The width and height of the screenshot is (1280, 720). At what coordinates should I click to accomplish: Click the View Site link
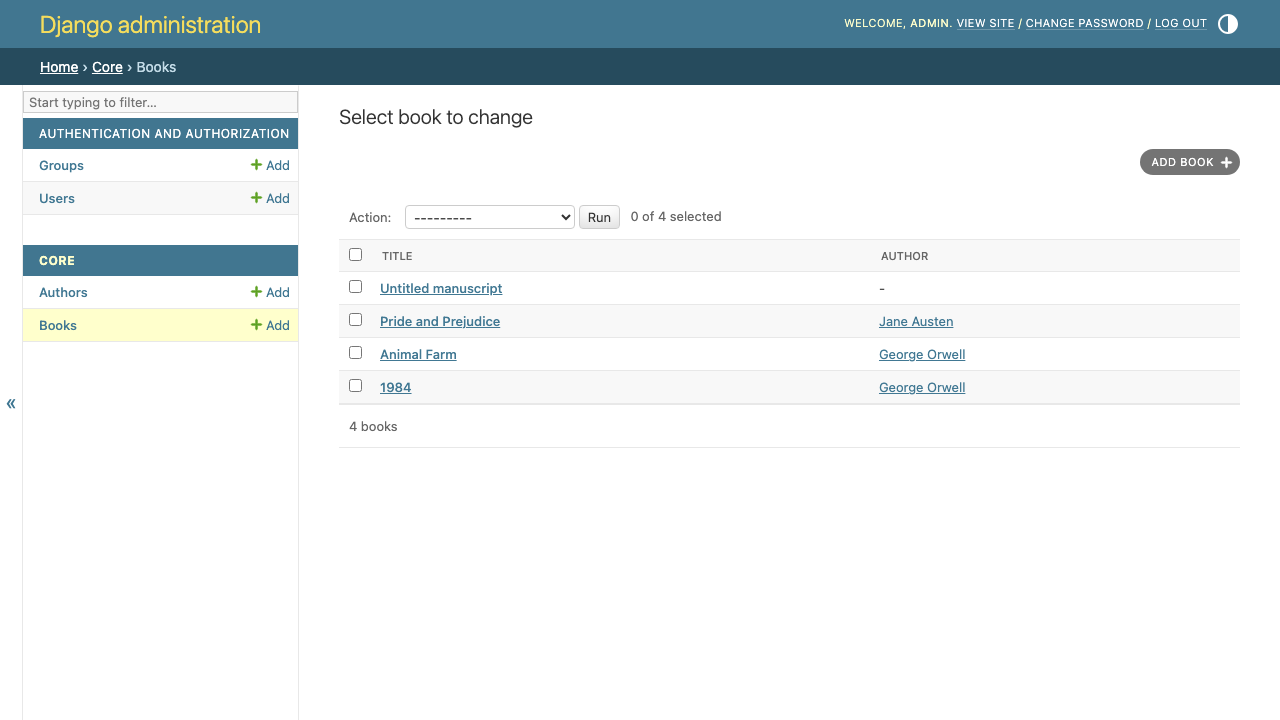985,23
